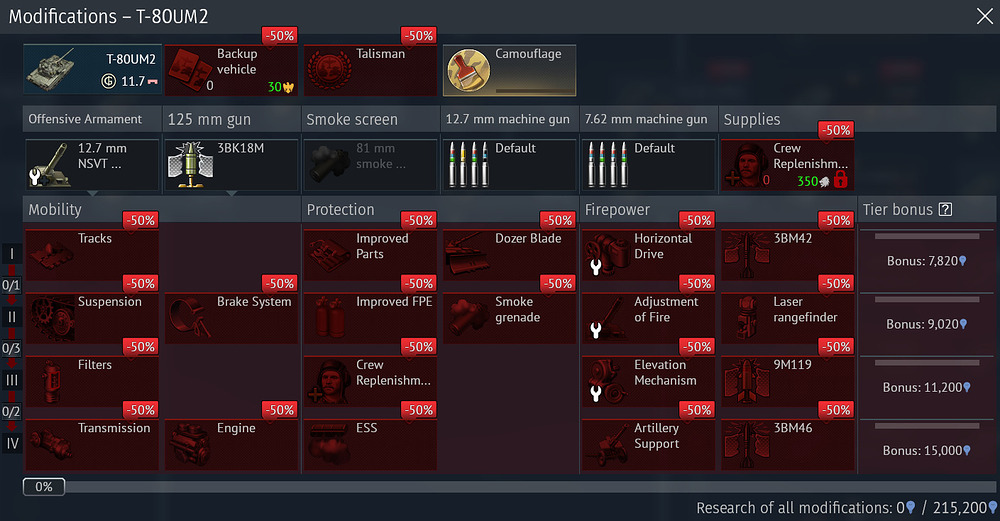
Task: Close the Modifications window
Action: 983,15
